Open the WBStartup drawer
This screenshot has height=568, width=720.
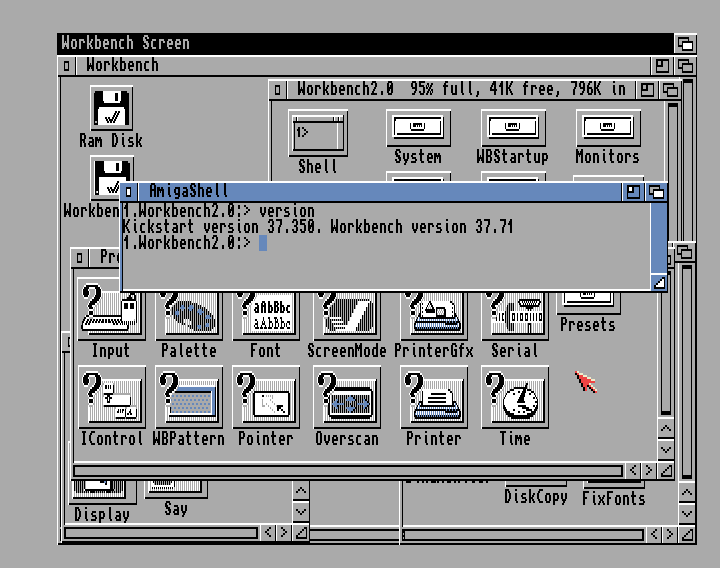tap(513, 128)
